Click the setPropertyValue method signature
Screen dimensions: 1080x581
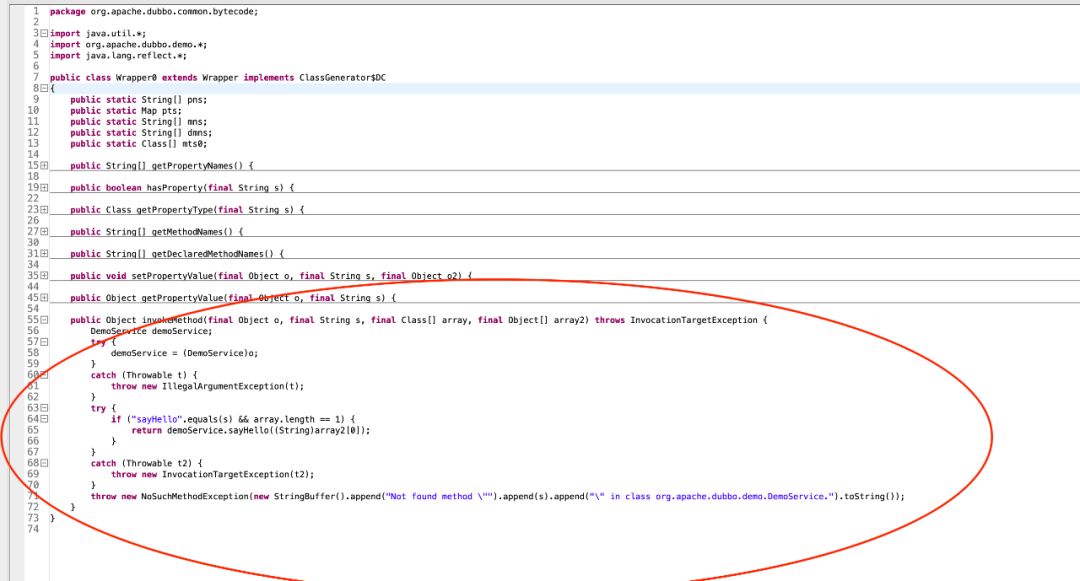271,276
